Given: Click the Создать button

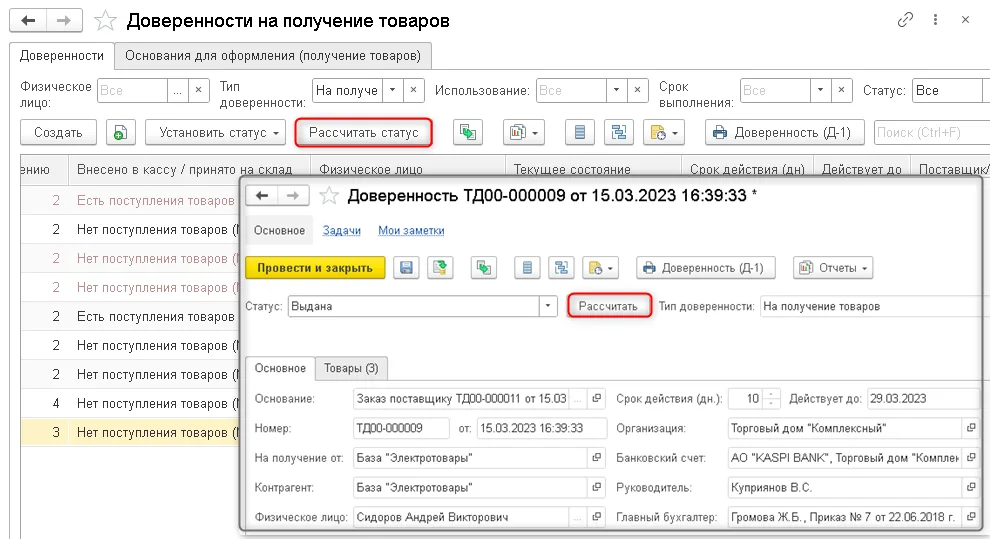Looking at the screenshot, I should [58, 133].
